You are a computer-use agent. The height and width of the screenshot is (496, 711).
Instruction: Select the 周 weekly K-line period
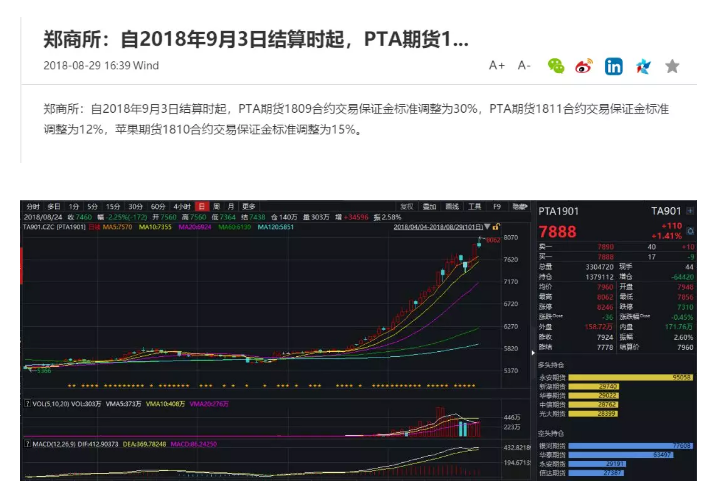216,206
